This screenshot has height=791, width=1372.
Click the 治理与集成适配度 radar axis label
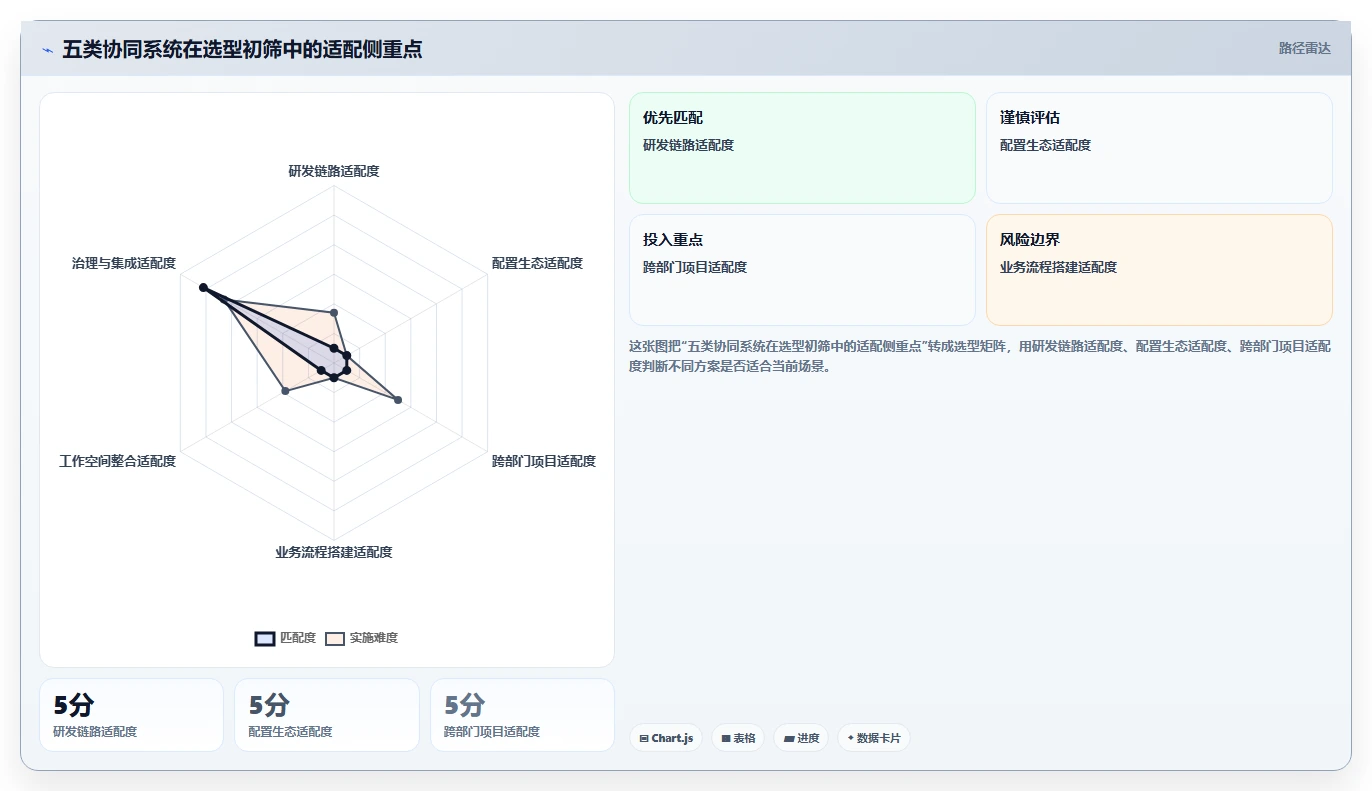[x=124, y=264]
